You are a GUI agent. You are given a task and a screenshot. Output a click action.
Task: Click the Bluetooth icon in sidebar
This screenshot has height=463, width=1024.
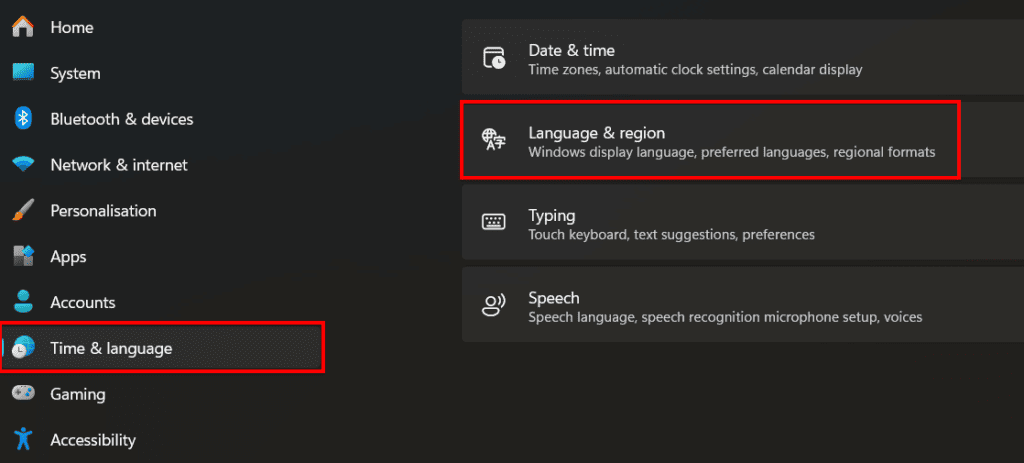(24, 119)
